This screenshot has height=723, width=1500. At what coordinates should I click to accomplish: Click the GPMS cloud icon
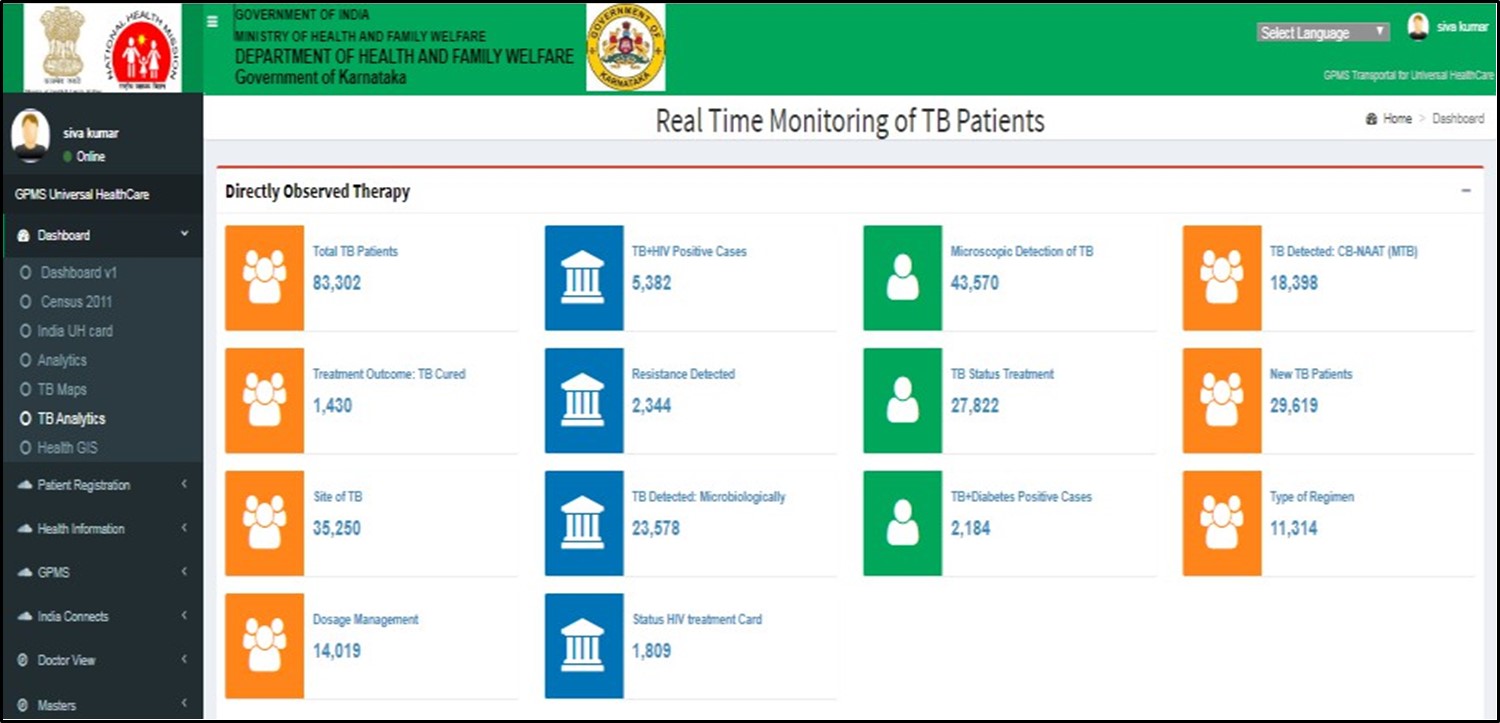(x=25, y=573)
